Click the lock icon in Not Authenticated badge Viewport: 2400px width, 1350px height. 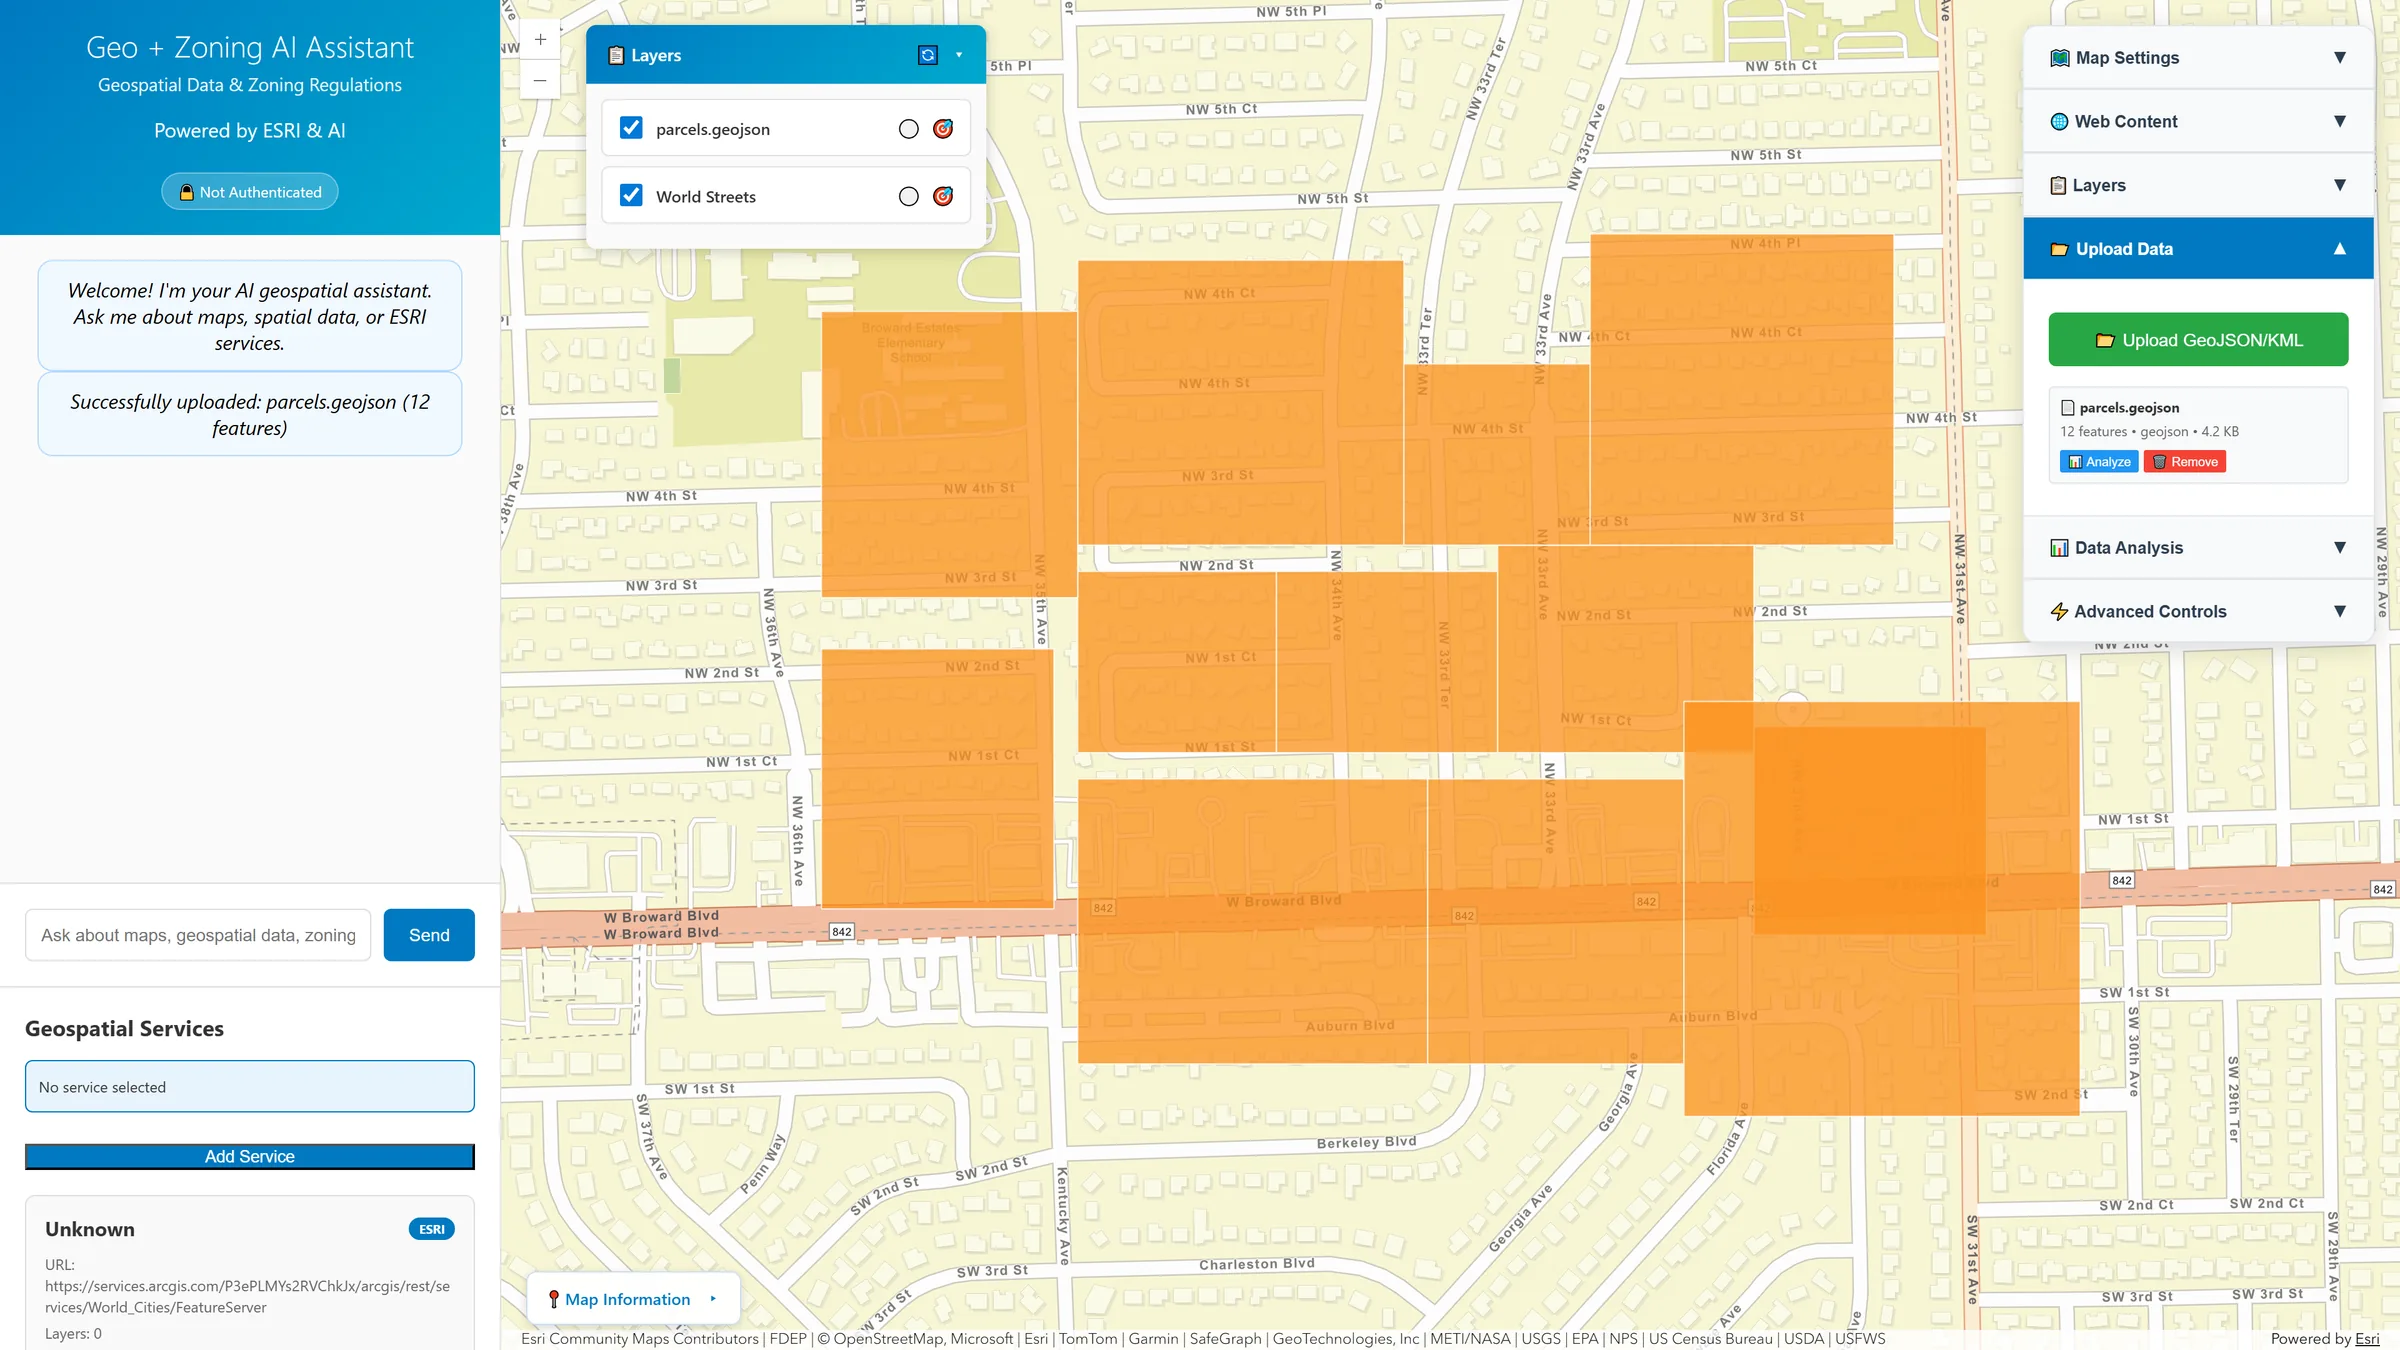point(186,192)
